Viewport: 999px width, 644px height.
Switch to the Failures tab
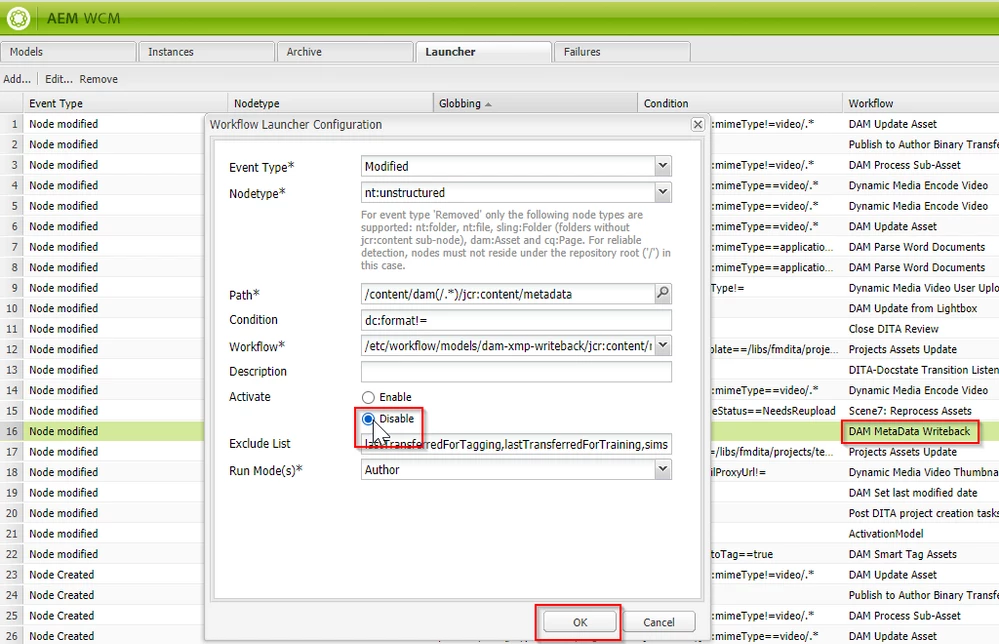[x=622, y=52]
